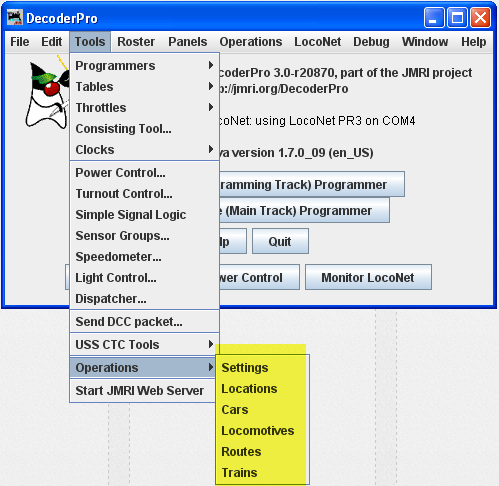Open Sensor Groups... menu item
The height and width of the screenshot is (486, 499).
click(x=144, y=236)
